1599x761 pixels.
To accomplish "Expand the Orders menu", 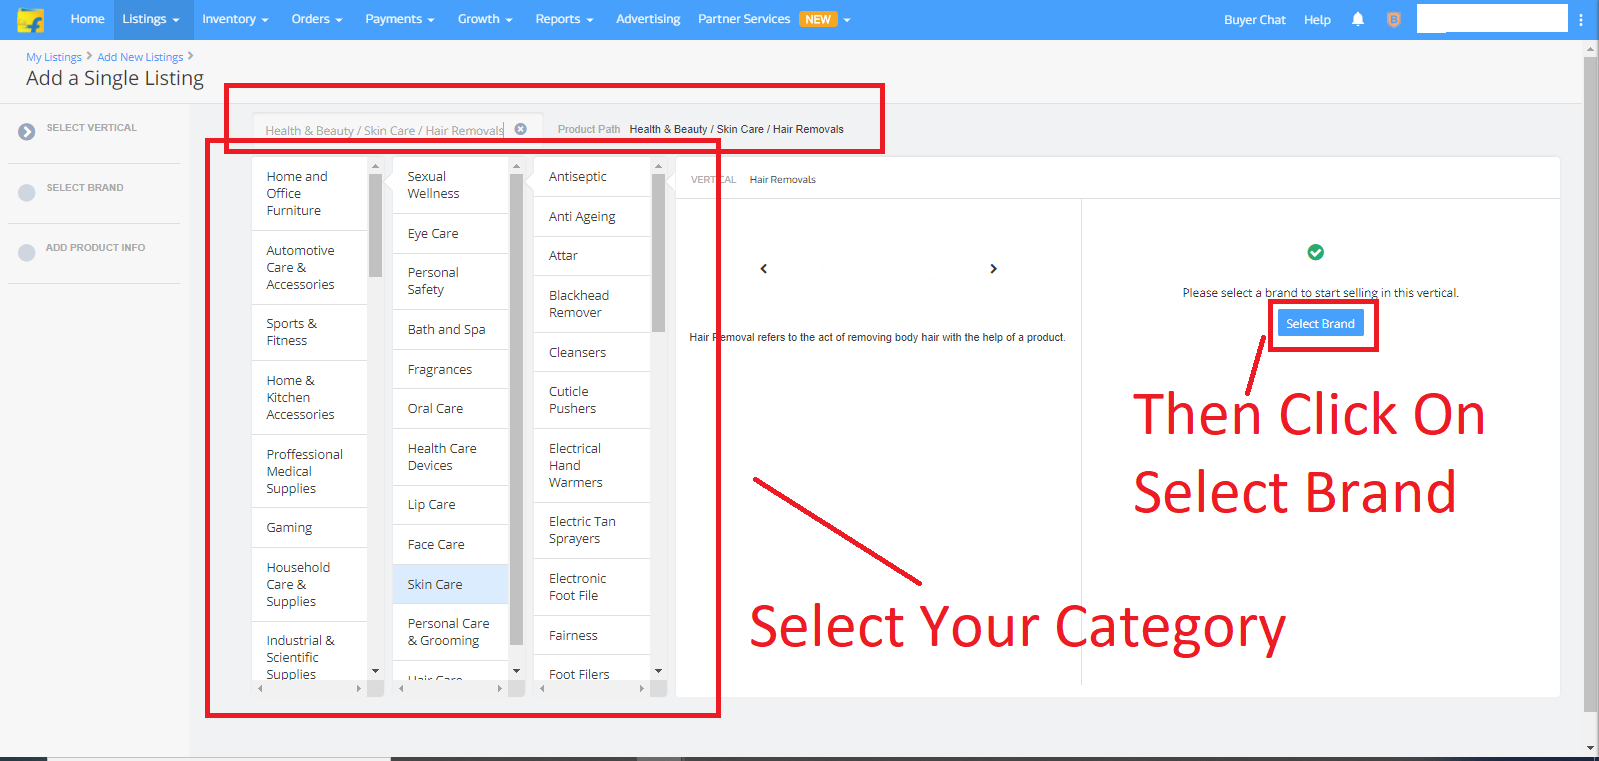I will [x=317, y=19].
